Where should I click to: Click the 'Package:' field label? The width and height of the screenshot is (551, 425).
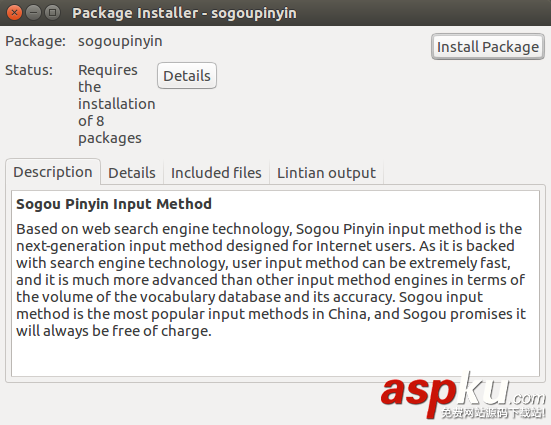(x=35, y=41)
